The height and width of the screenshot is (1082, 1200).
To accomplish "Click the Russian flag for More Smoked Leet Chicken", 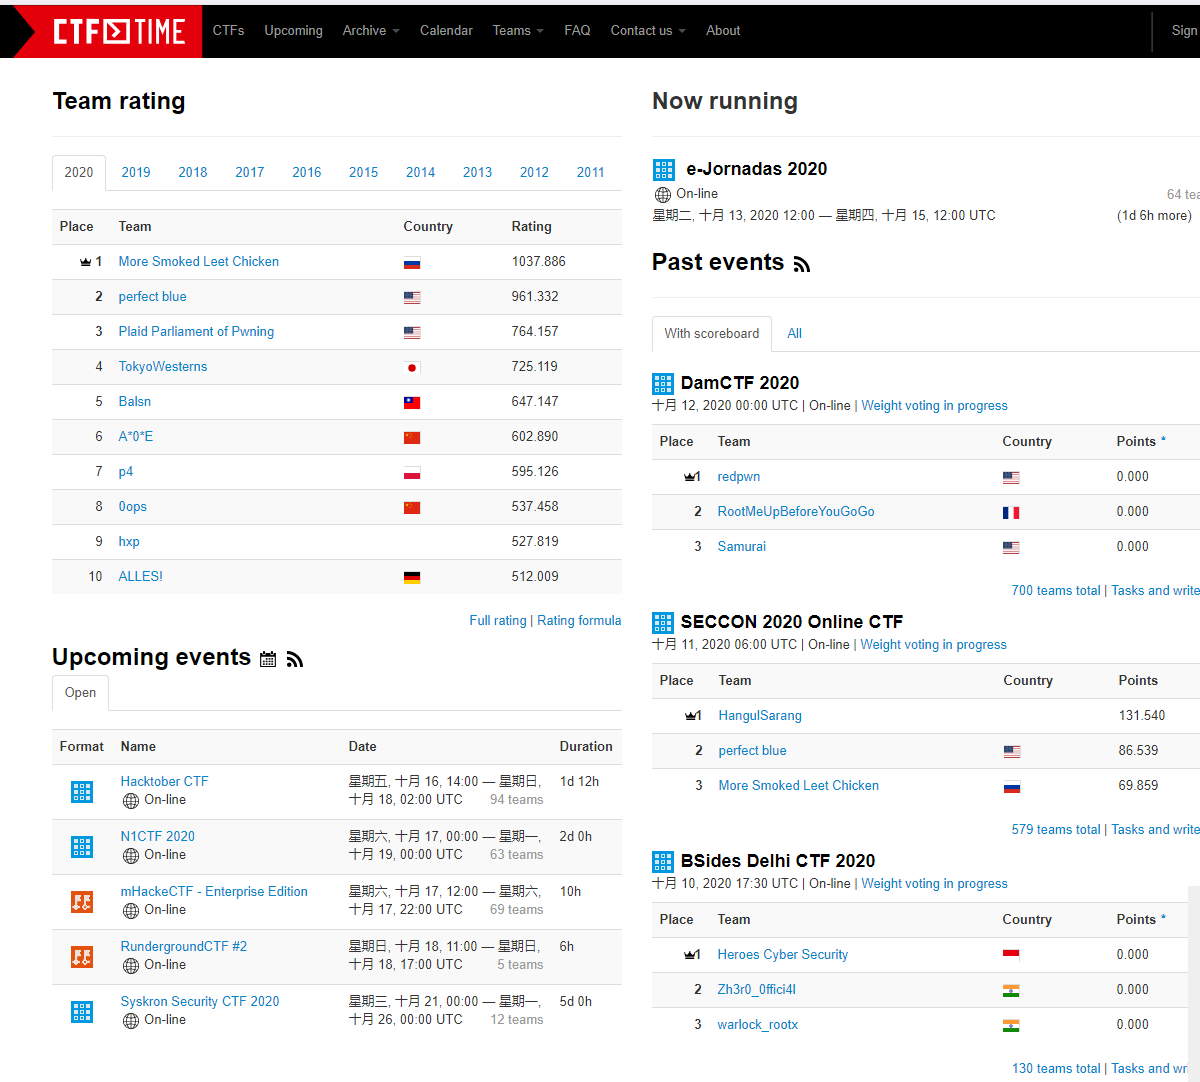I will point(412,263).
